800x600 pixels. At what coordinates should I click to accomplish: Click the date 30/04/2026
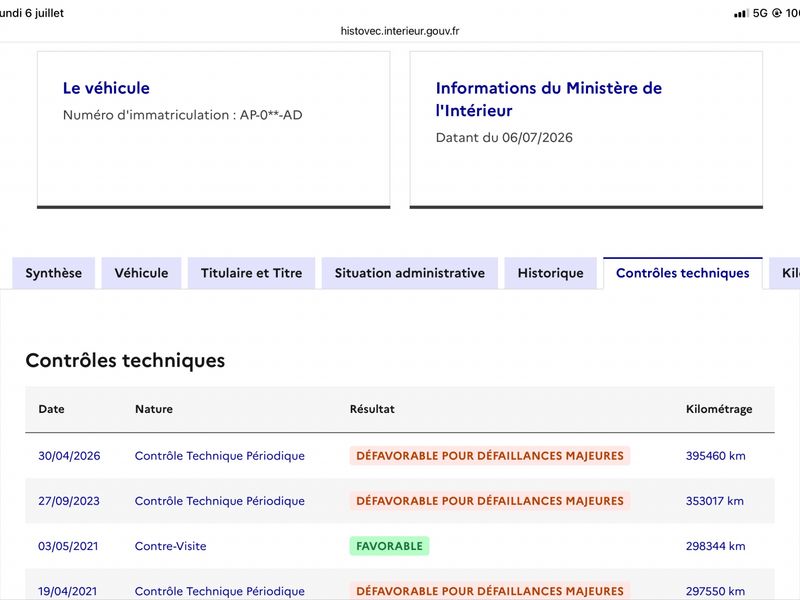69,456
